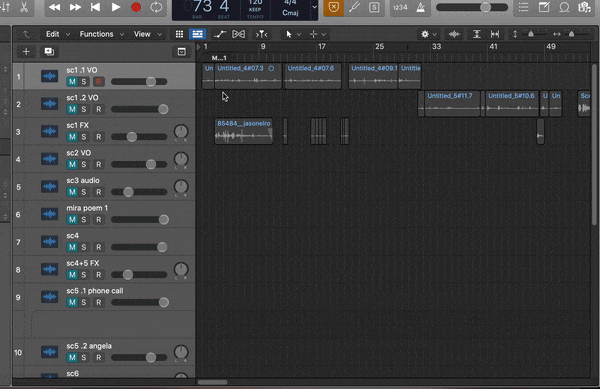Click the sc3 audio track waveform icon
The image size is (600, 389).
tap(49, 187)
